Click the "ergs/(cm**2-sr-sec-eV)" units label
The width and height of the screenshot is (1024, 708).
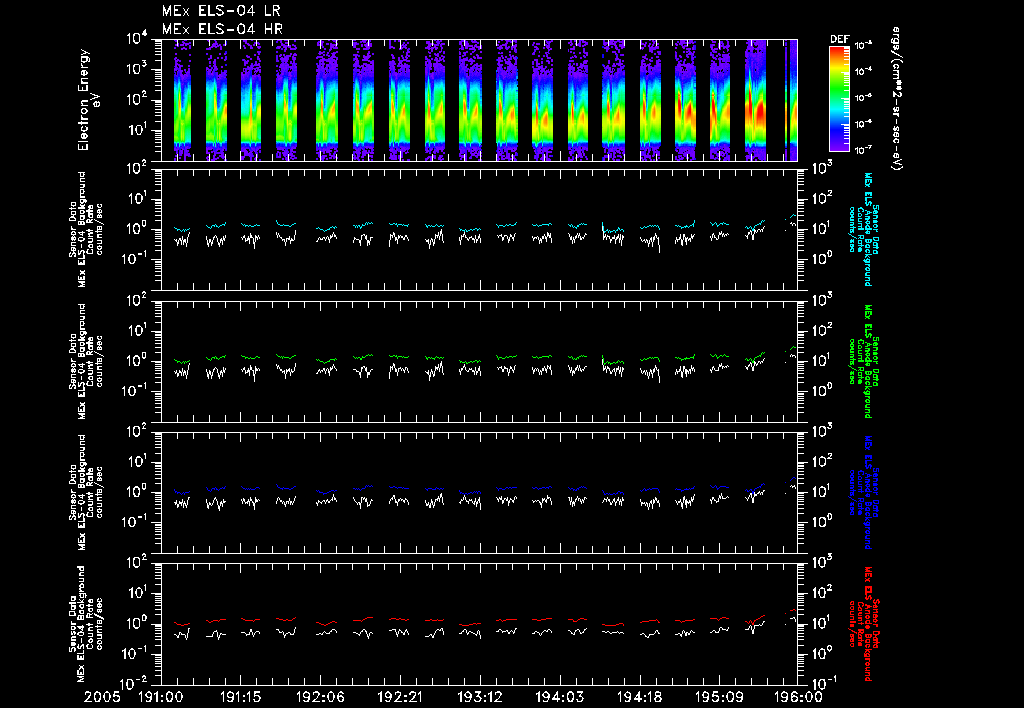(x=896, y=98)
